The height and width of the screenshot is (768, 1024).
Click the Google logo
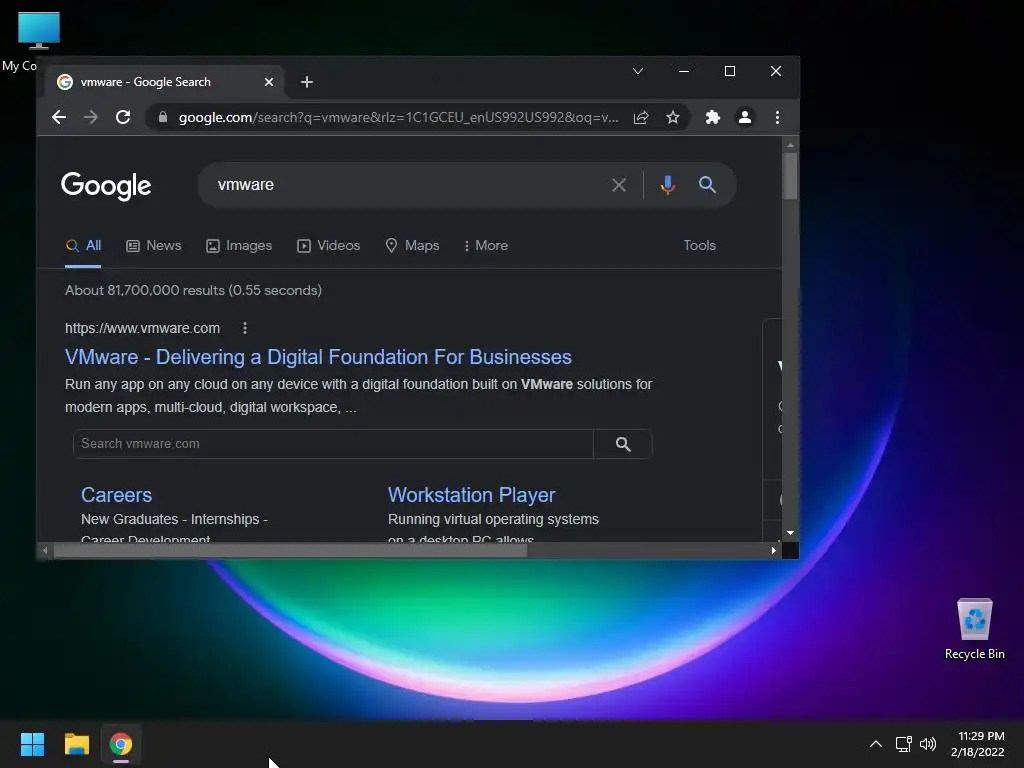click(x=106, y=186)
